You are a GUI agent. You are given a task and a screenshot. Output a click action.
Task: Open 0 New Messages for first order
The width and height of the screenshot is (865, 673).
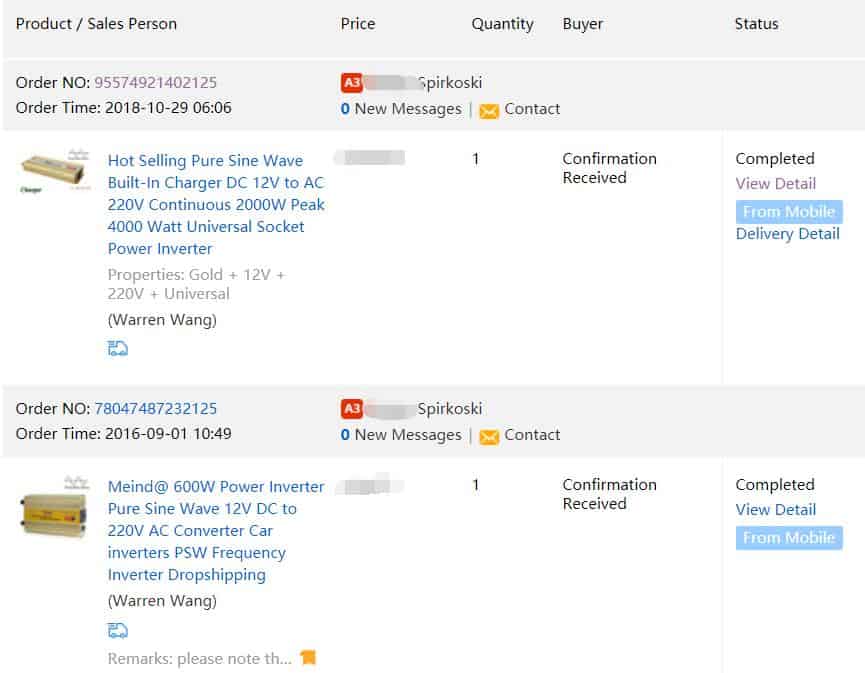coord(401,109)
